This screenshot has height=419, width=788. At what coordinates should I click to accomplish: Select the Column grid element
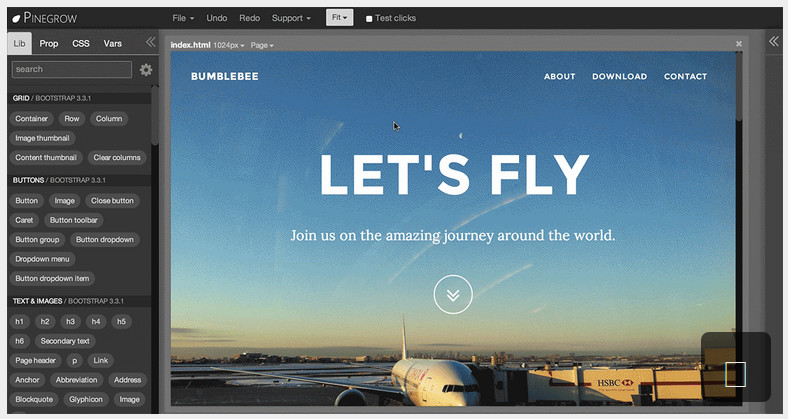[109, 119]
